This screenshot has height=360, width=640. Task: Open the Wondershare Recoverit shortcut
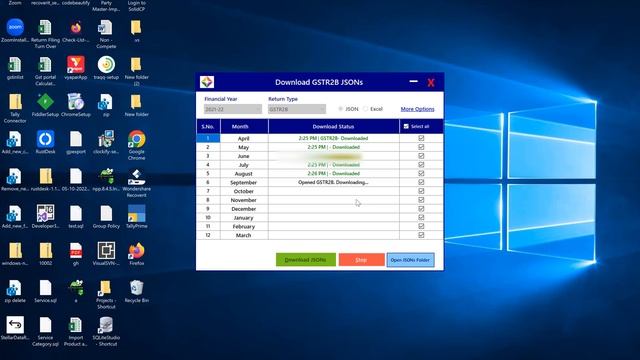tap(136, 176)
